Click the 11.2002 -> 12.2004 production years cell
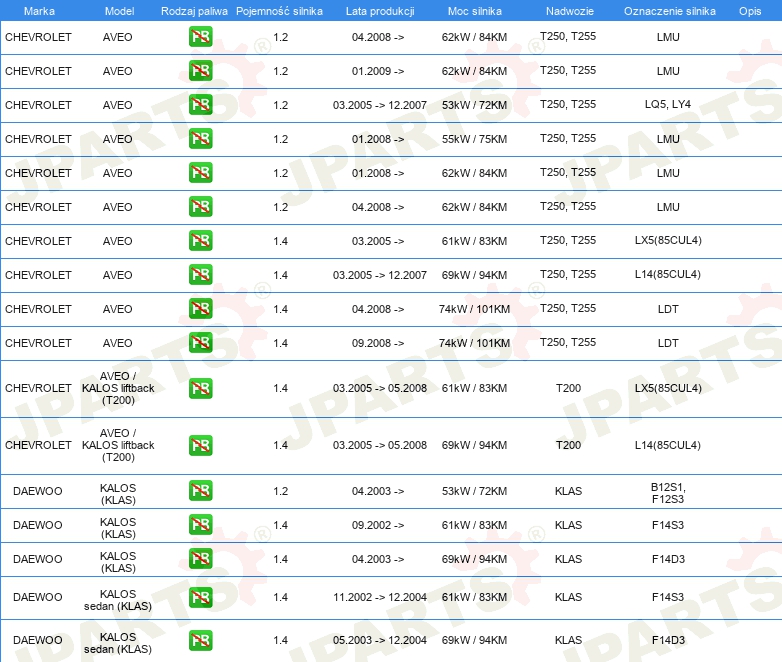The image size is (782, 662). (380, 597)
